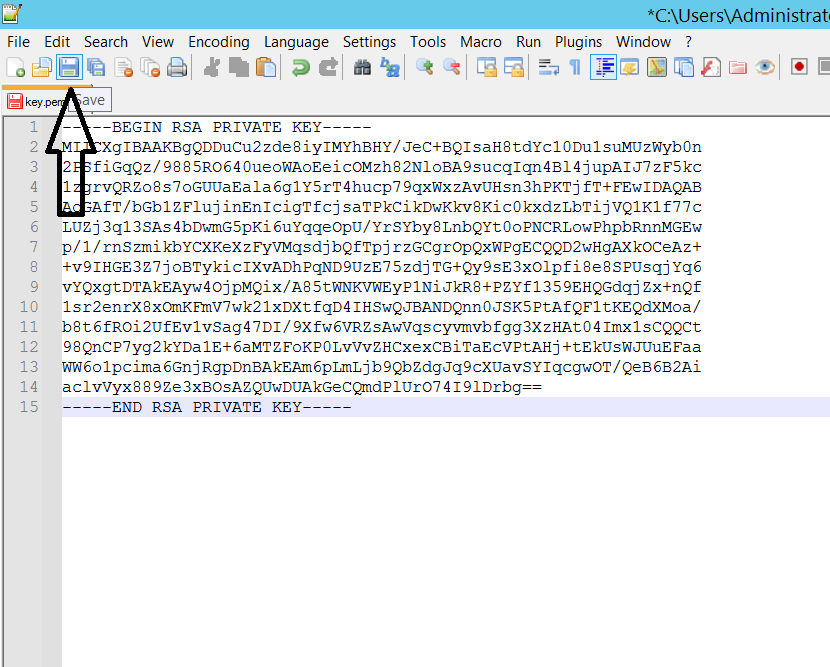Image resolution: width=830 pixels, height=667 pixels.
Task: Toggle the monitoring eye icon
Action: pos(765,67)
